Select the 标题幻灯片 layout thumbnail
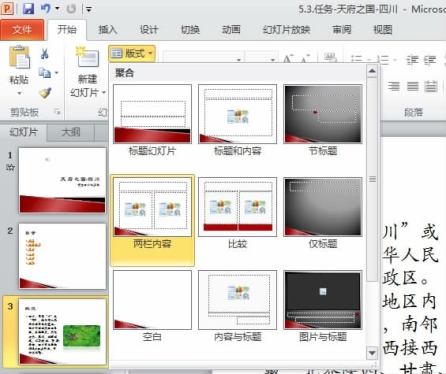The width and height of the screenshot is (446, 374). 152,120
